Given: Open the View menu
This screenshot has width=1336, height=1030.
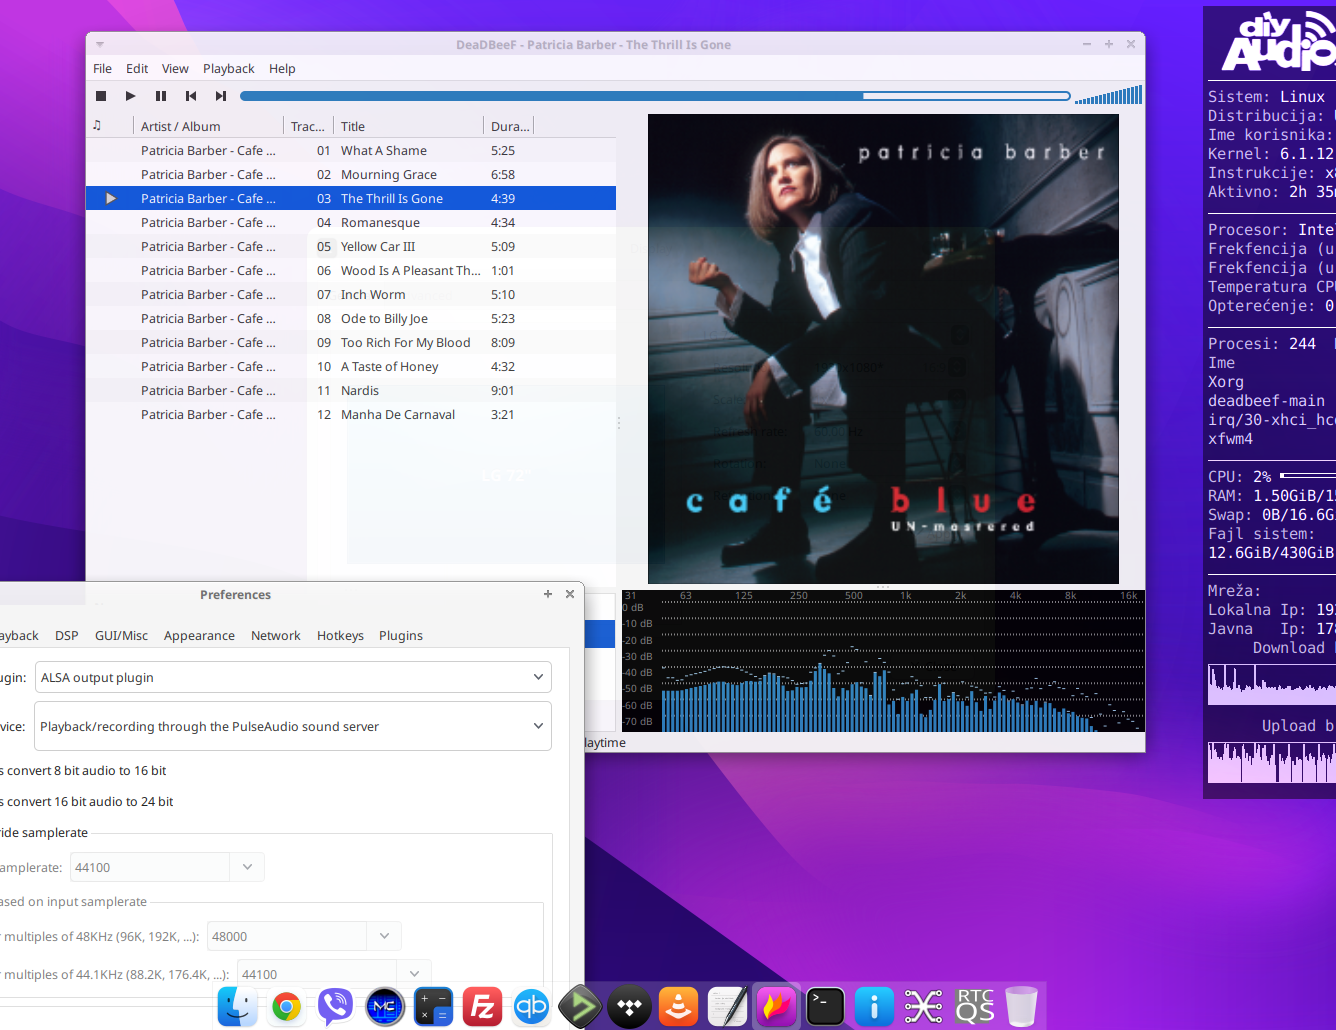Looking at the screenshot, I should coord(175,69).
